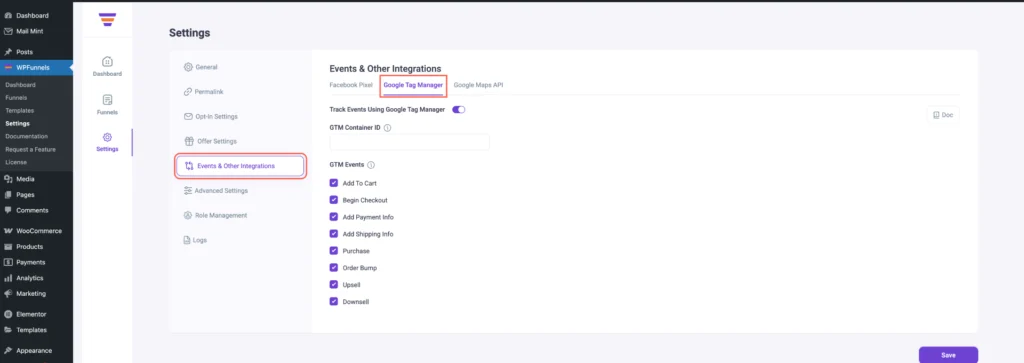Toggle Track Events Using Google Tag Manager
Viewport: 1024px width, 363px height.
[458, 110]
